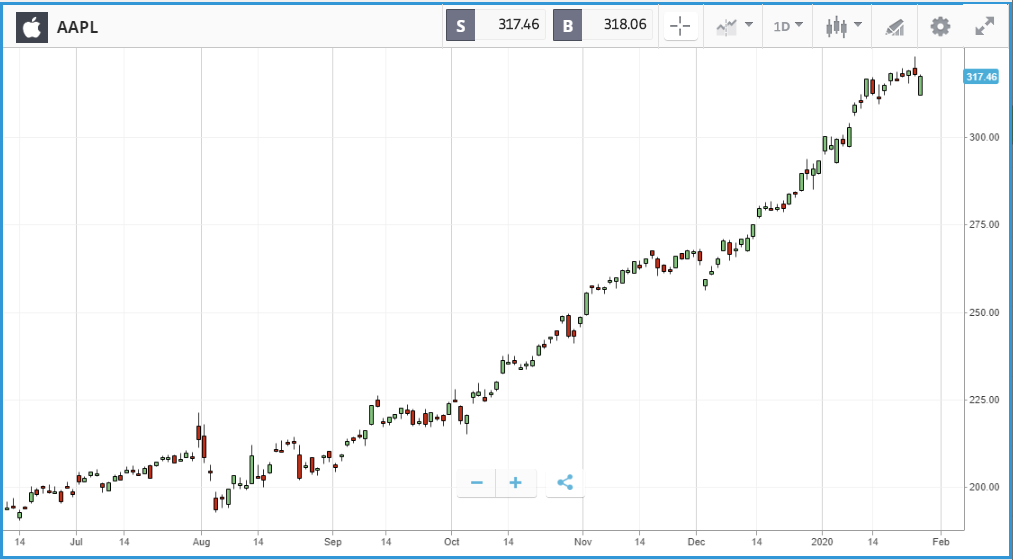Click the 2020 marker on time axis
Image resolution: width=1013 pixels, height=560 pixels.
click(x=822, y=542)
